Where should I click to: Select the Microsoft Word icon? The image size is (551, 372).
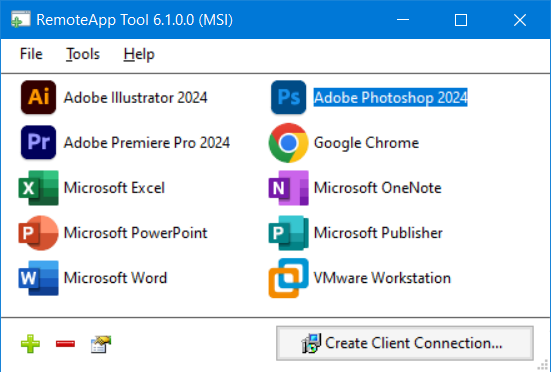(38, 278)
